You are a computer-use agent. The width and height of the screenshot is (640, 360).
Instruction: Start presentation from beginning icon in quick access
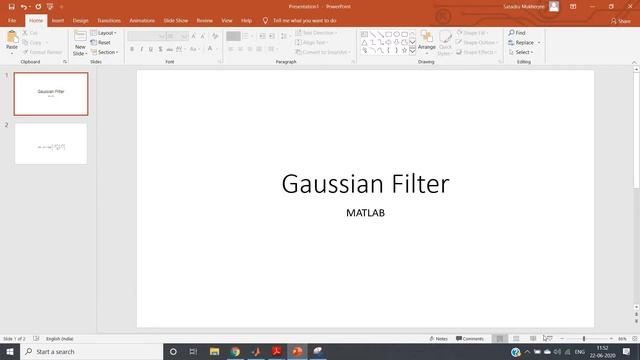click(x=50, y=7)
